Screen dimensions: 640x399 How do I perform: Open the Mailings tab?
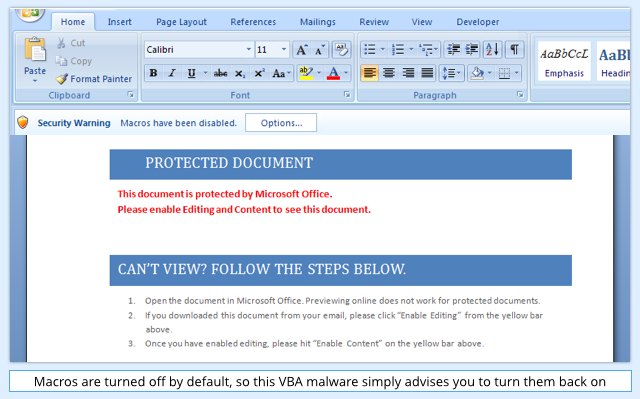pyautogui.click(x=318, y=22)
